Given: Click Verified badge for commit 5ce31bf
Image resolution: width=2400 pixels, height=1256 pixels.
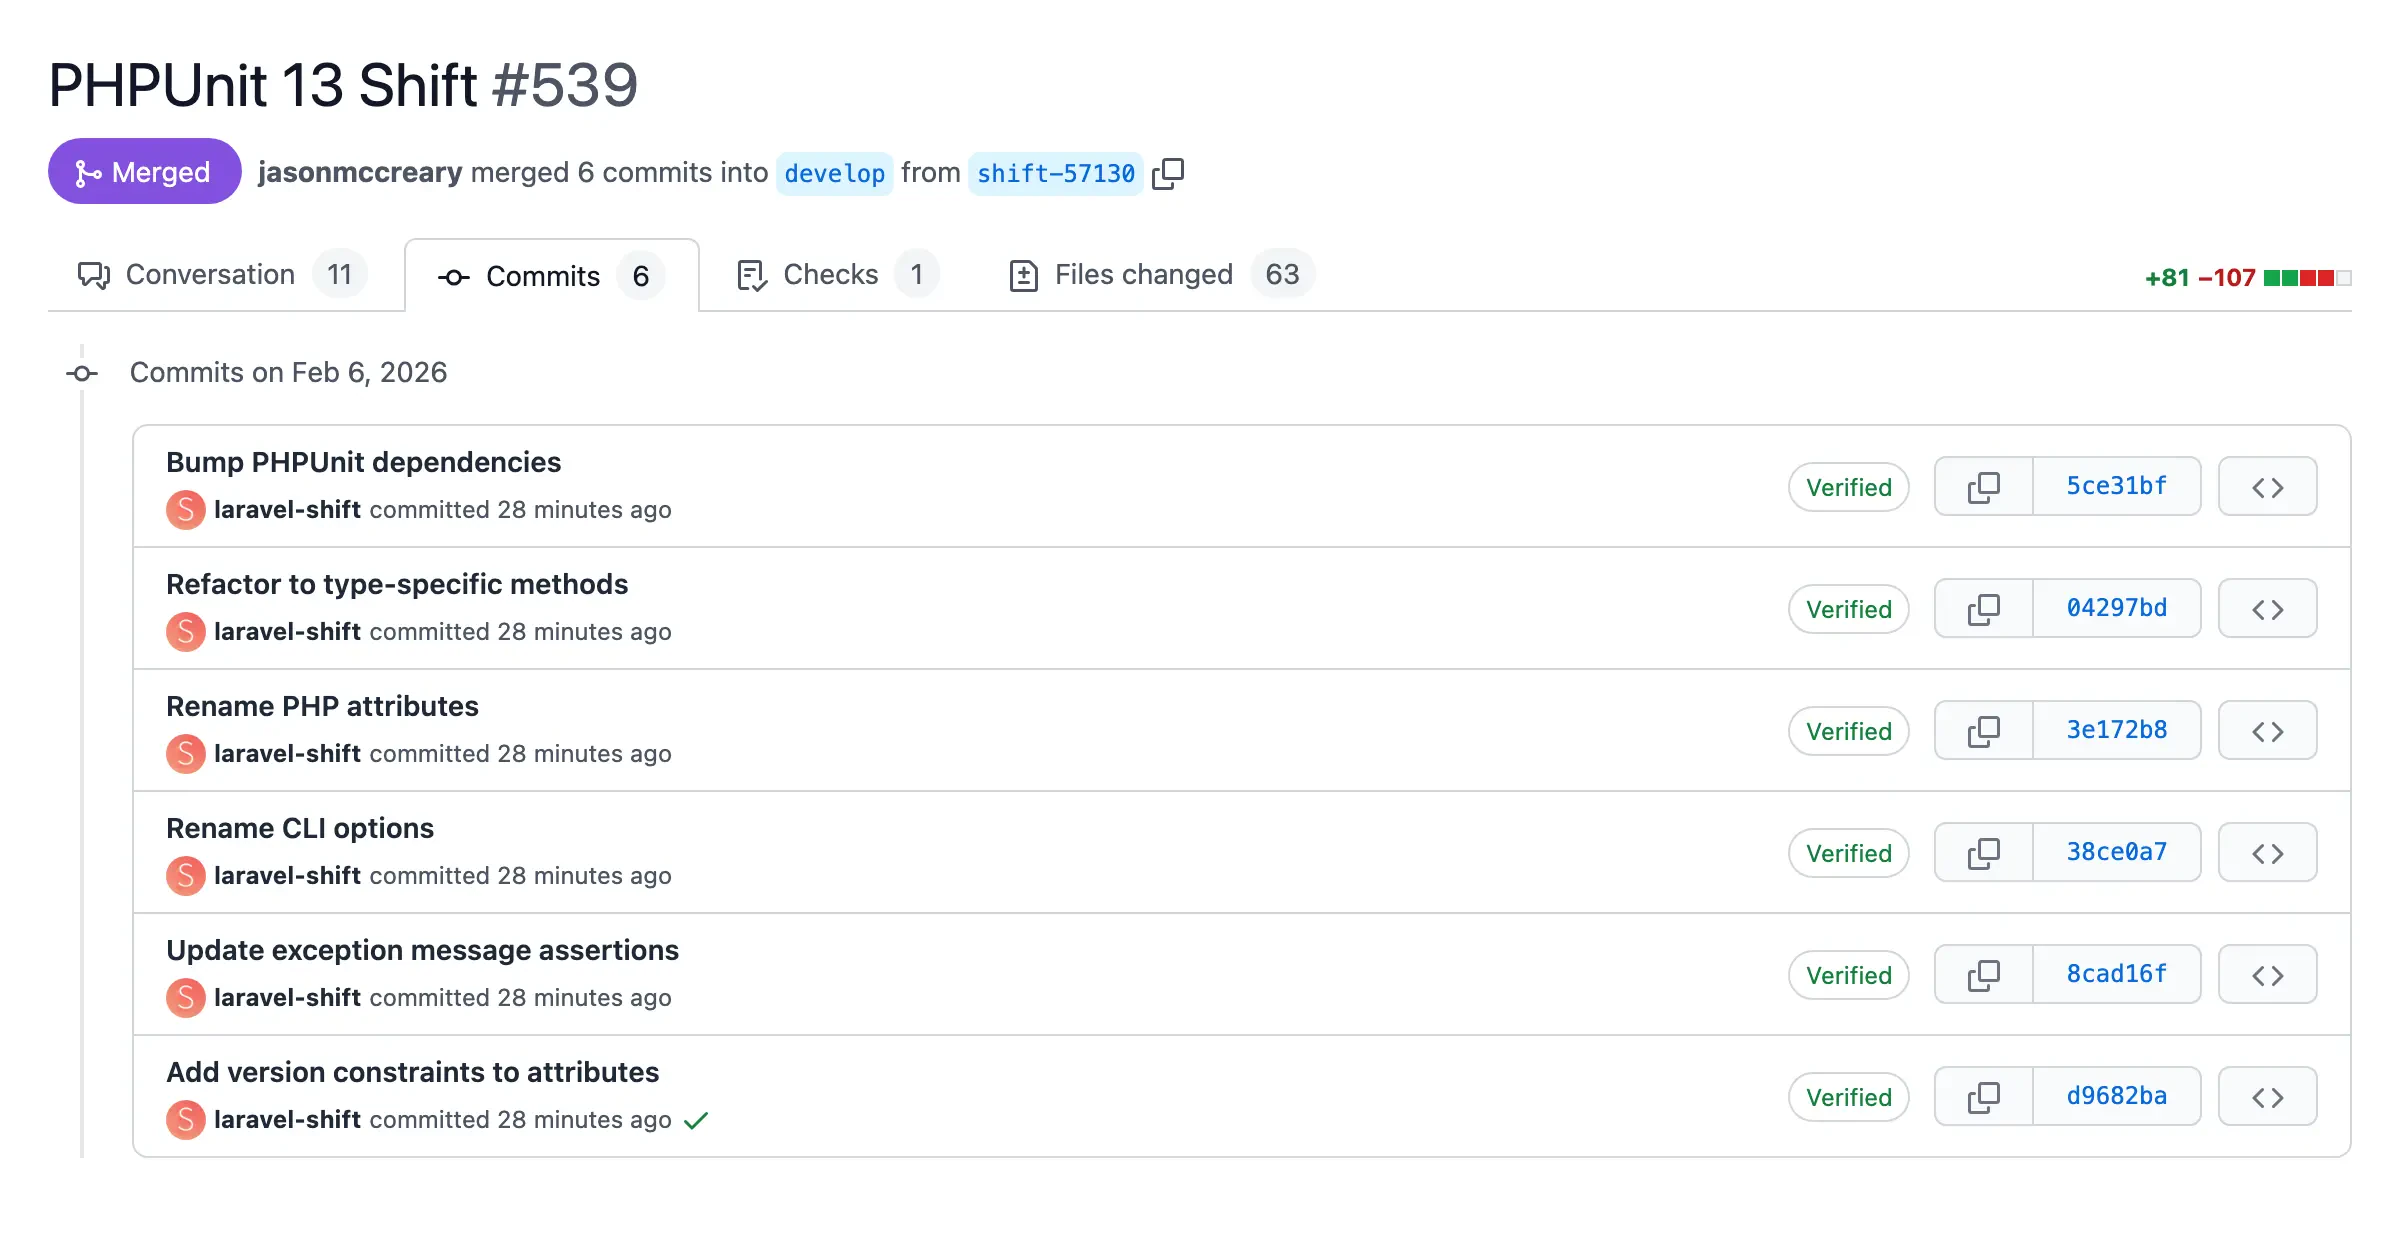Looking at the screenshot, I should pyautogui.click(x=1849, y=487).
